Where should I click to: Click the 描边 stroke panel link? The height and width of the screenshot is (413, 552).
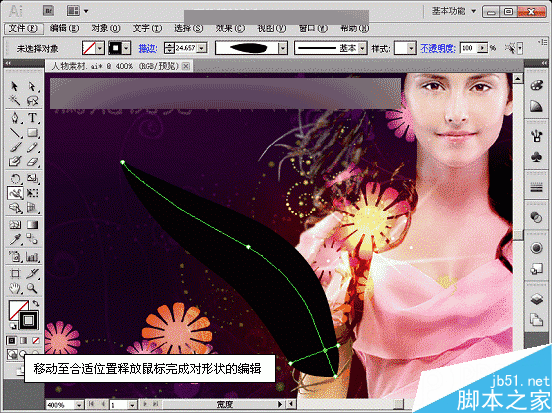[148, 48]
